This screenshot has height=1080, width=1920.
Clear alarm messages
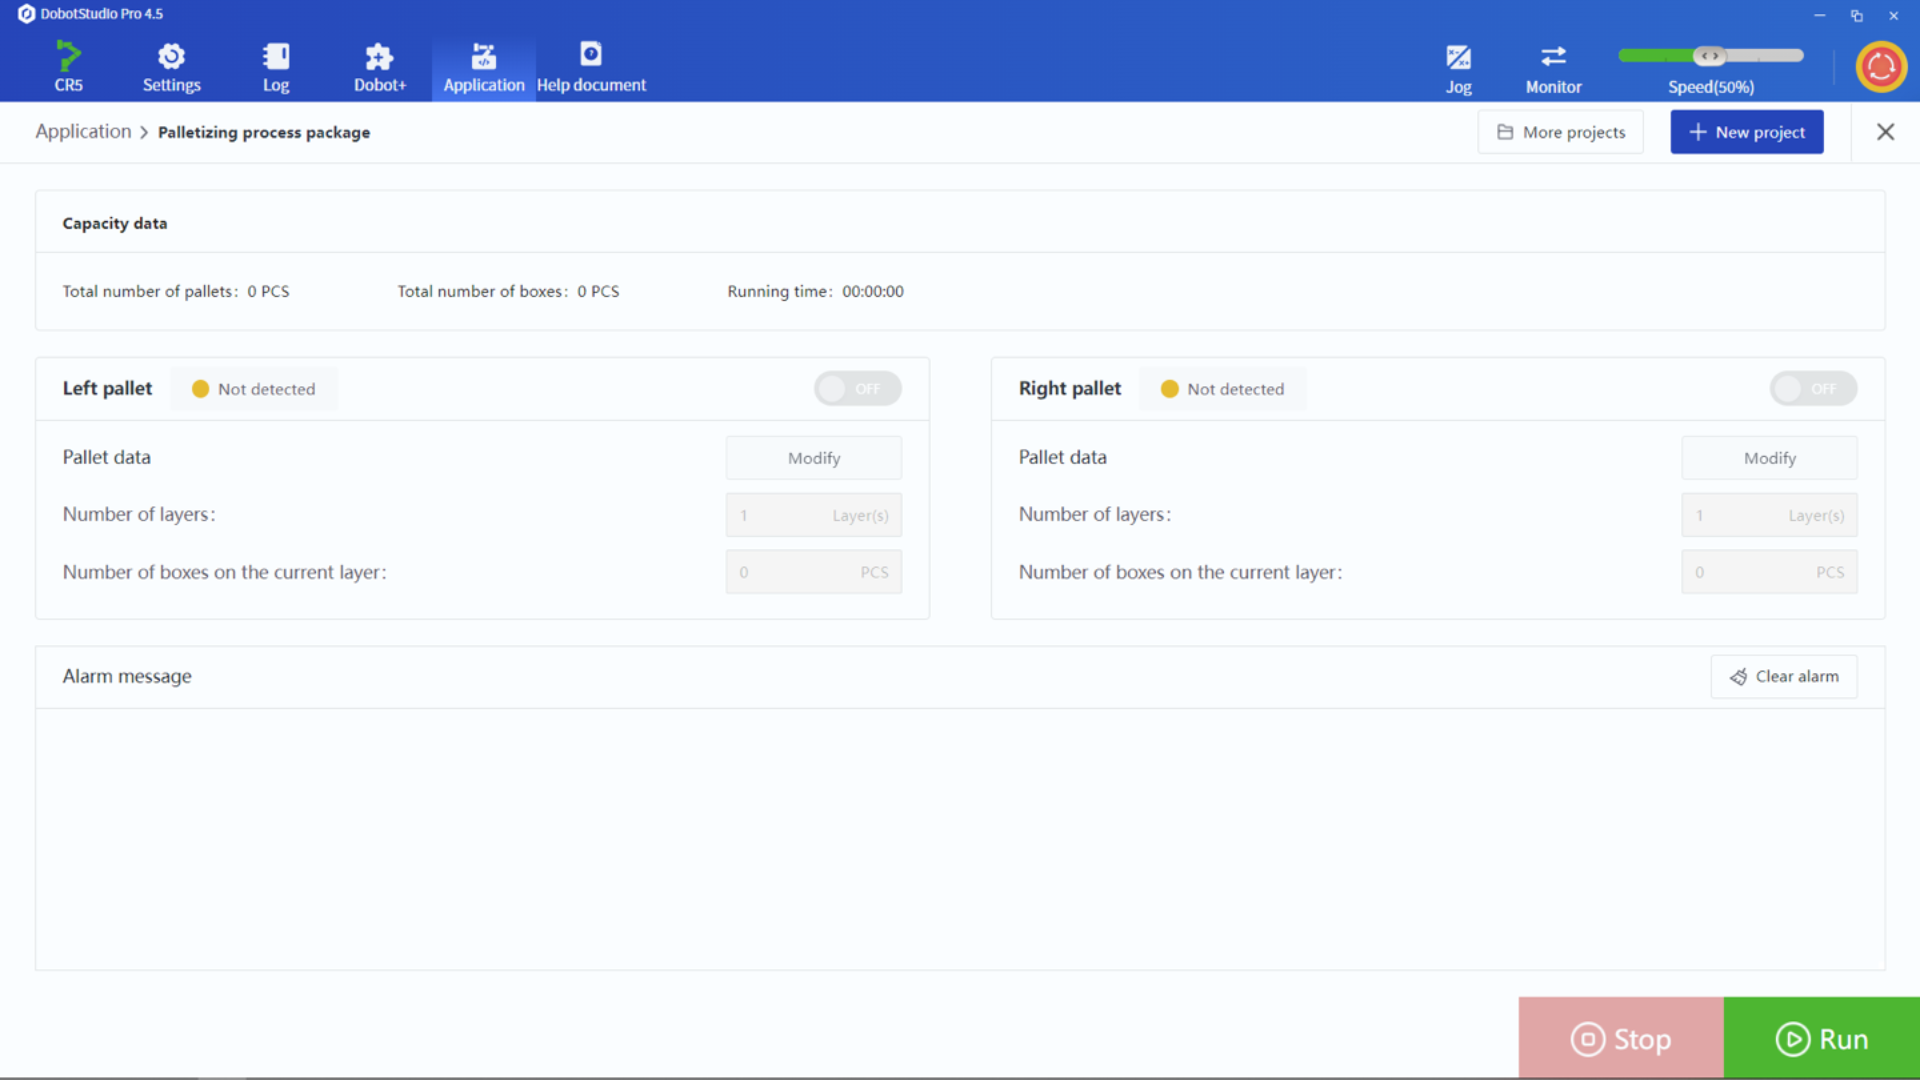click(1784, 676)
